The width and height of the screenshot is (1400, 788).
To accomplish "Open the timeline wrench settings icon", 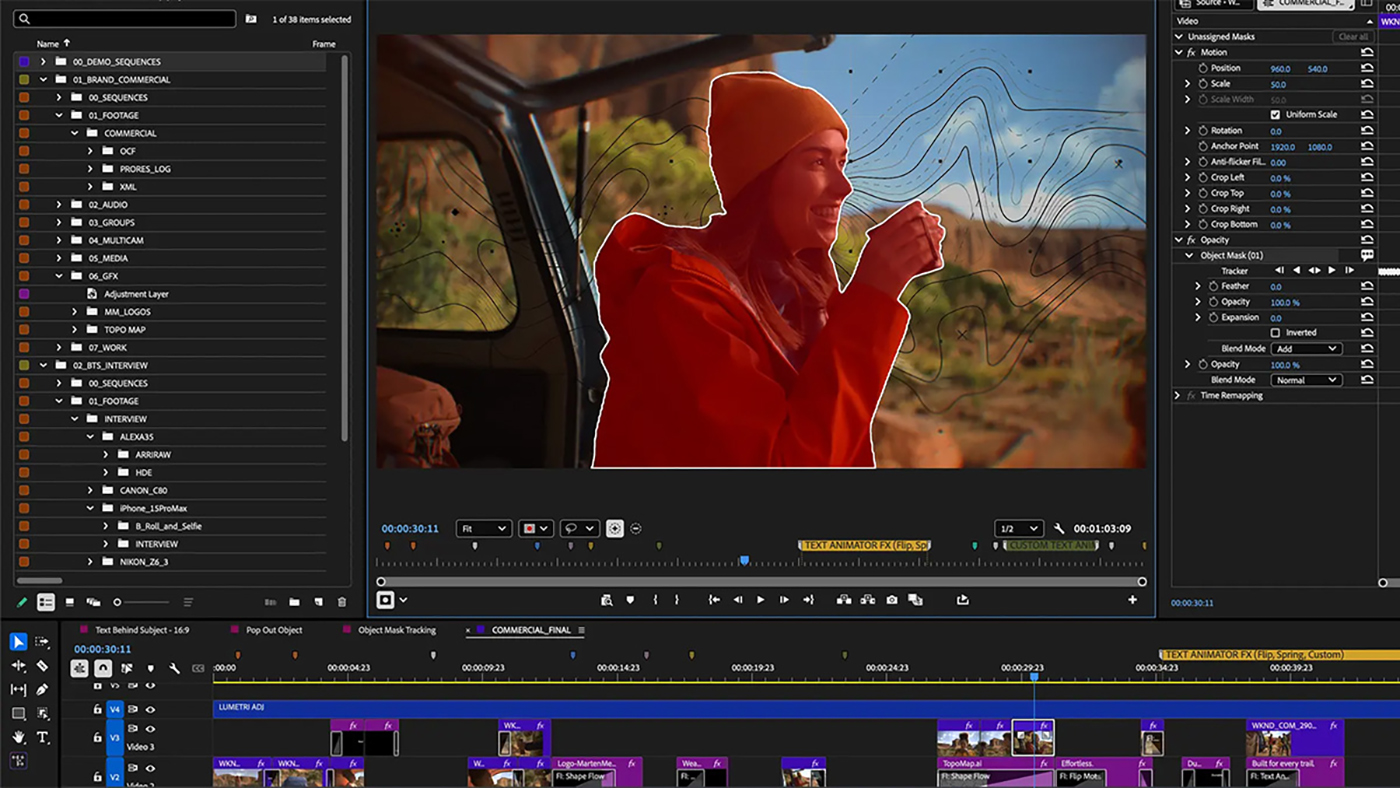I will pyautogui.click(x=173, y=667).
